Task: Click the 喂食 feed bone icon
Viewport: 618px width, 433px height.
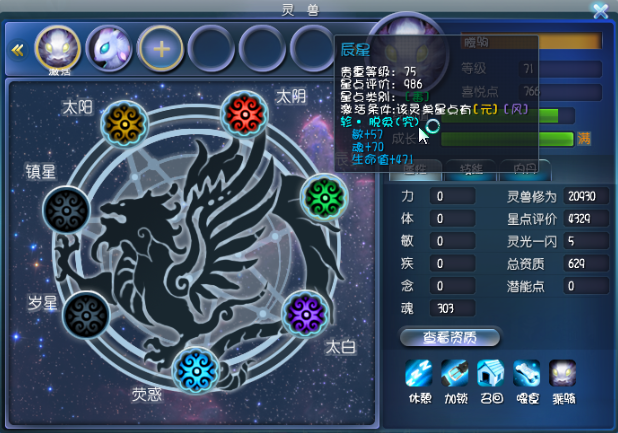Action: tap(527, 373)
